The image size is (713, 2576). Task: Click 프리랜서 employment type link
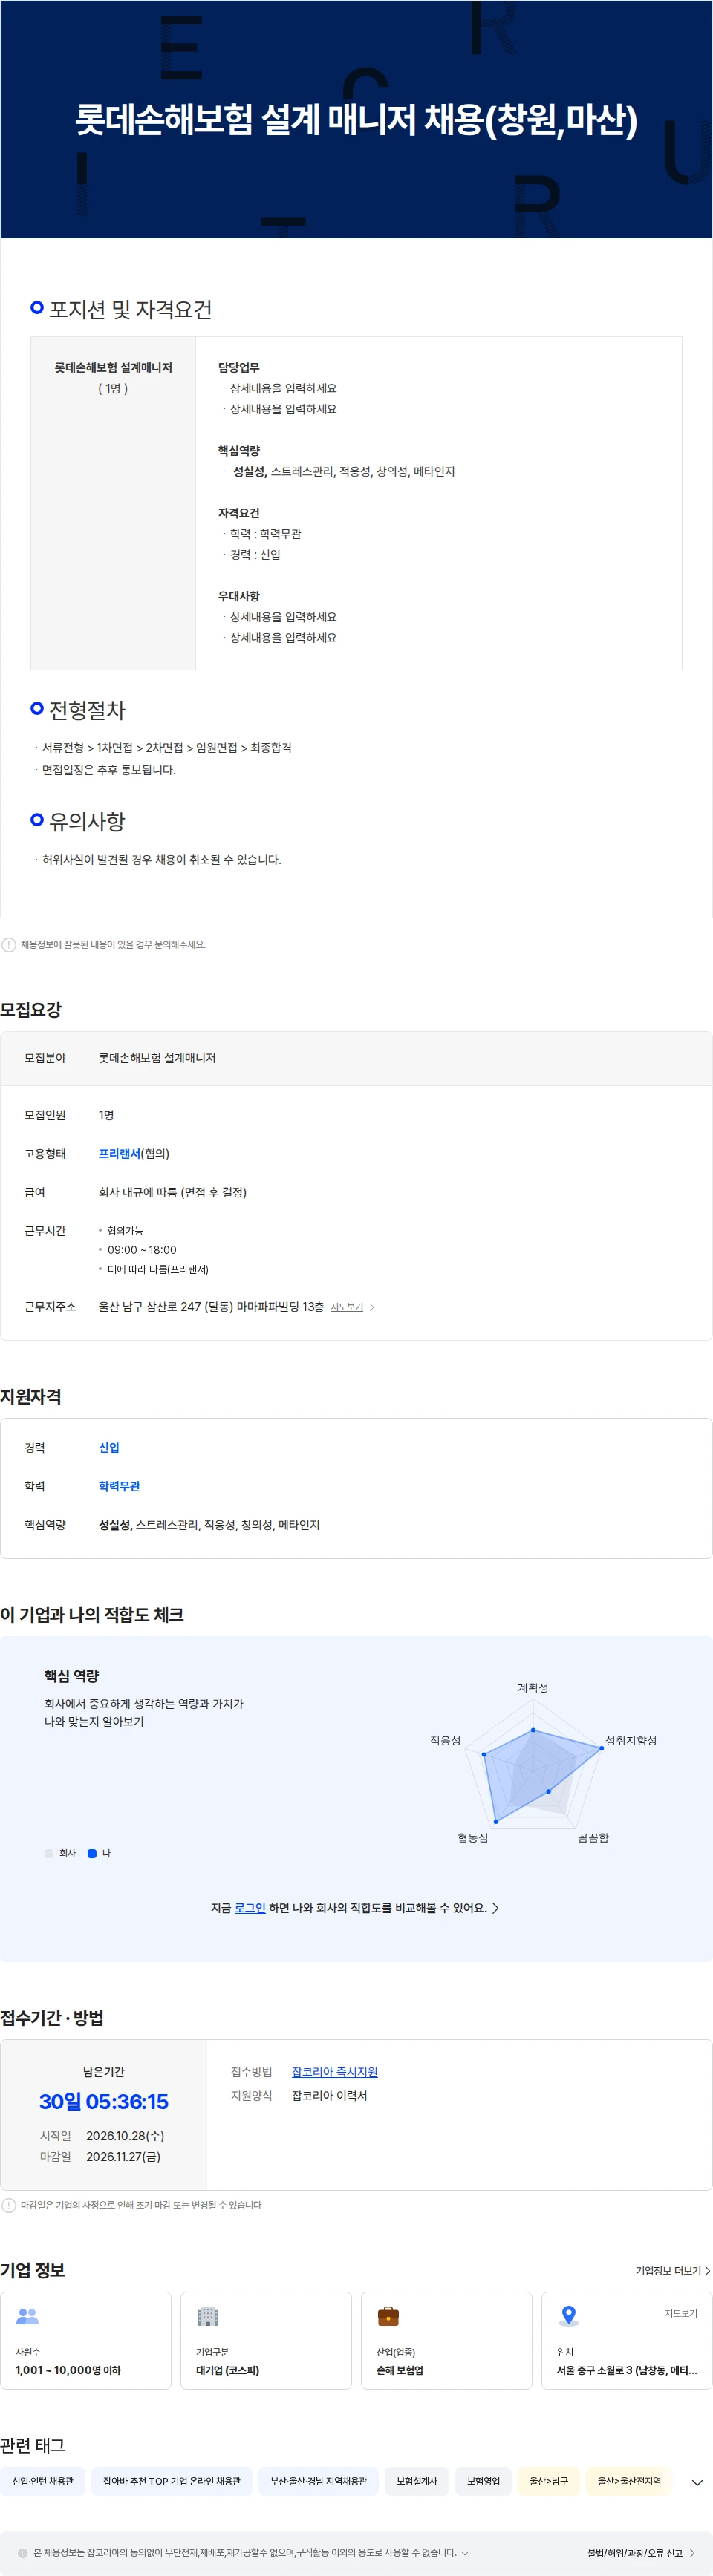click(119, 1153)
